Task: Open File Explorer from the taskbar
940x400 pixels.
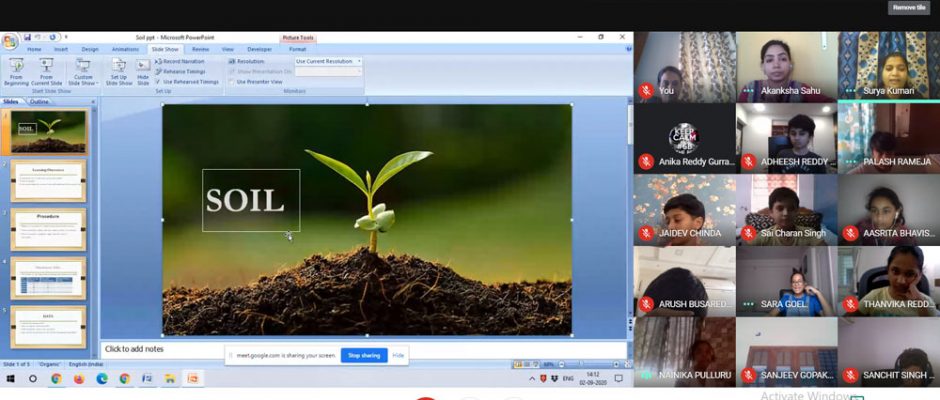Action: [x=170, y=378]
